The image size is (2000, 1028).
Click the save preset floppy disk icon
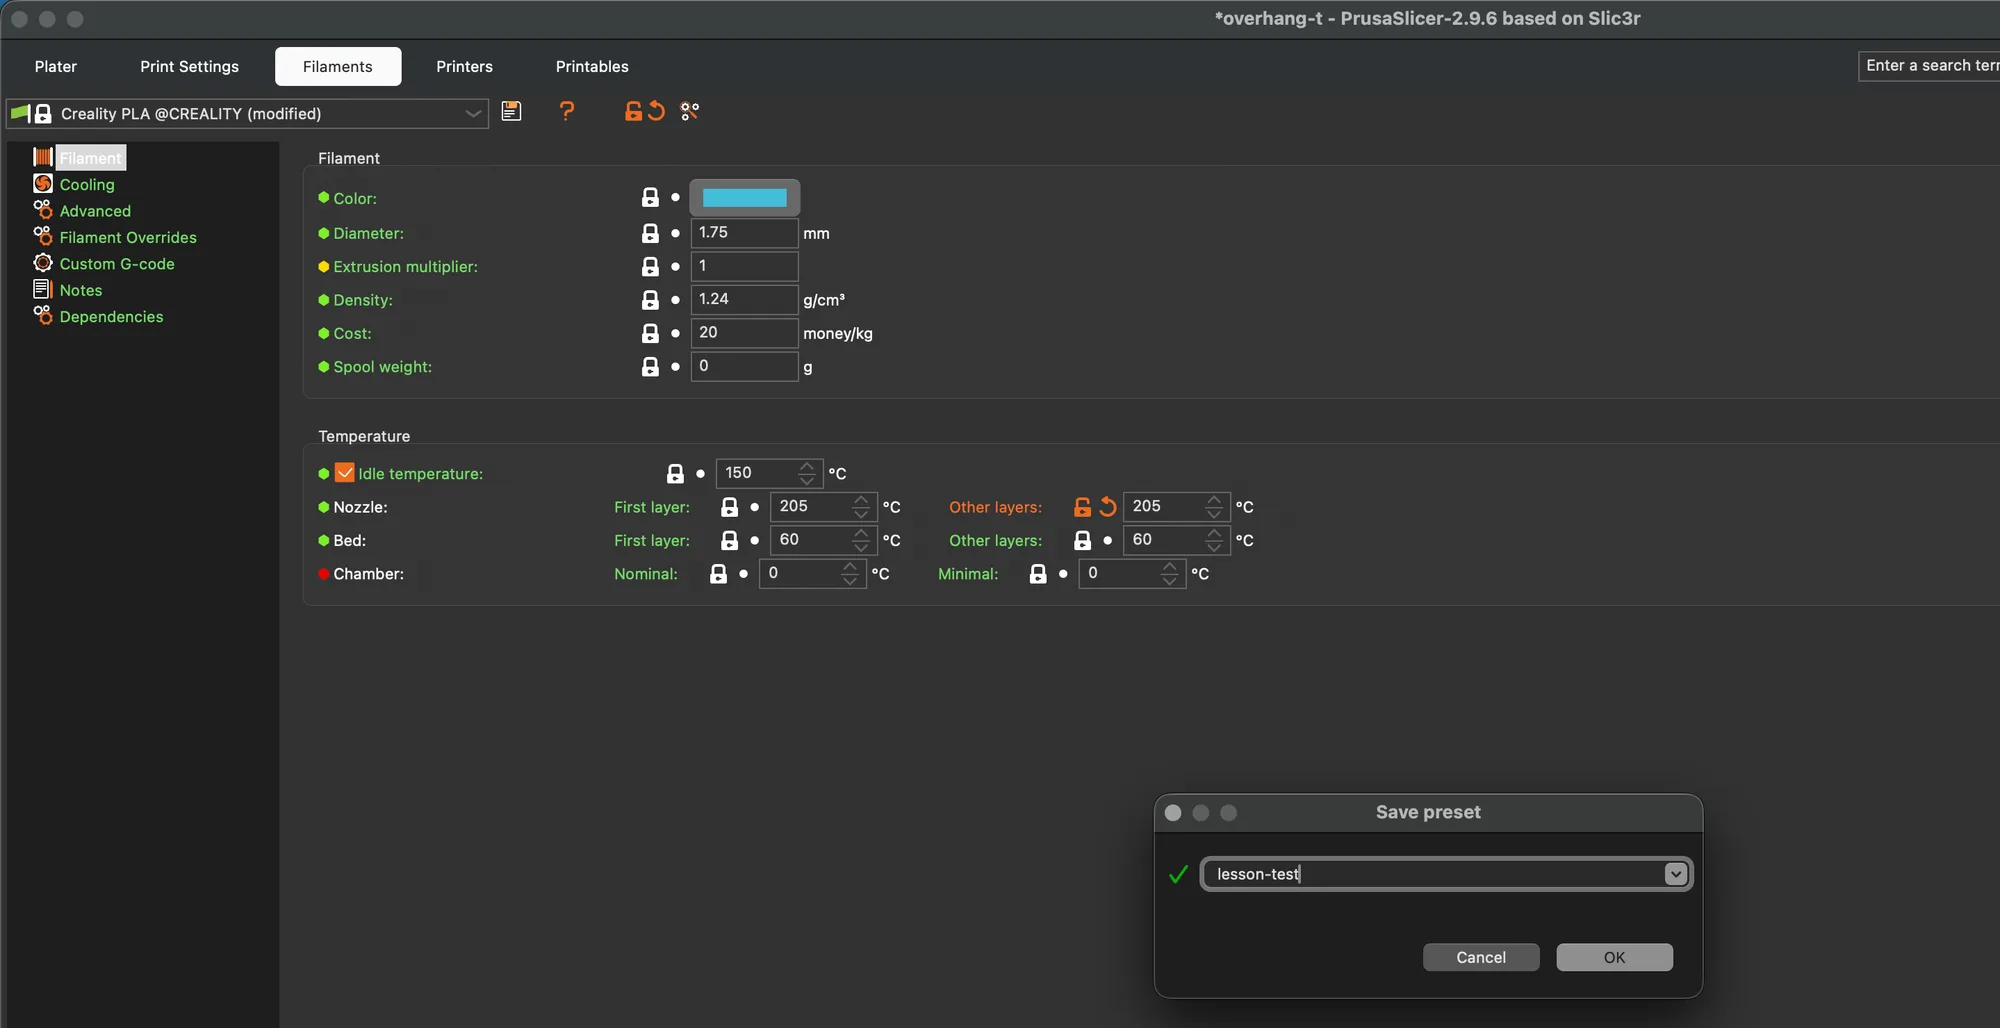[x=511, y=111]
